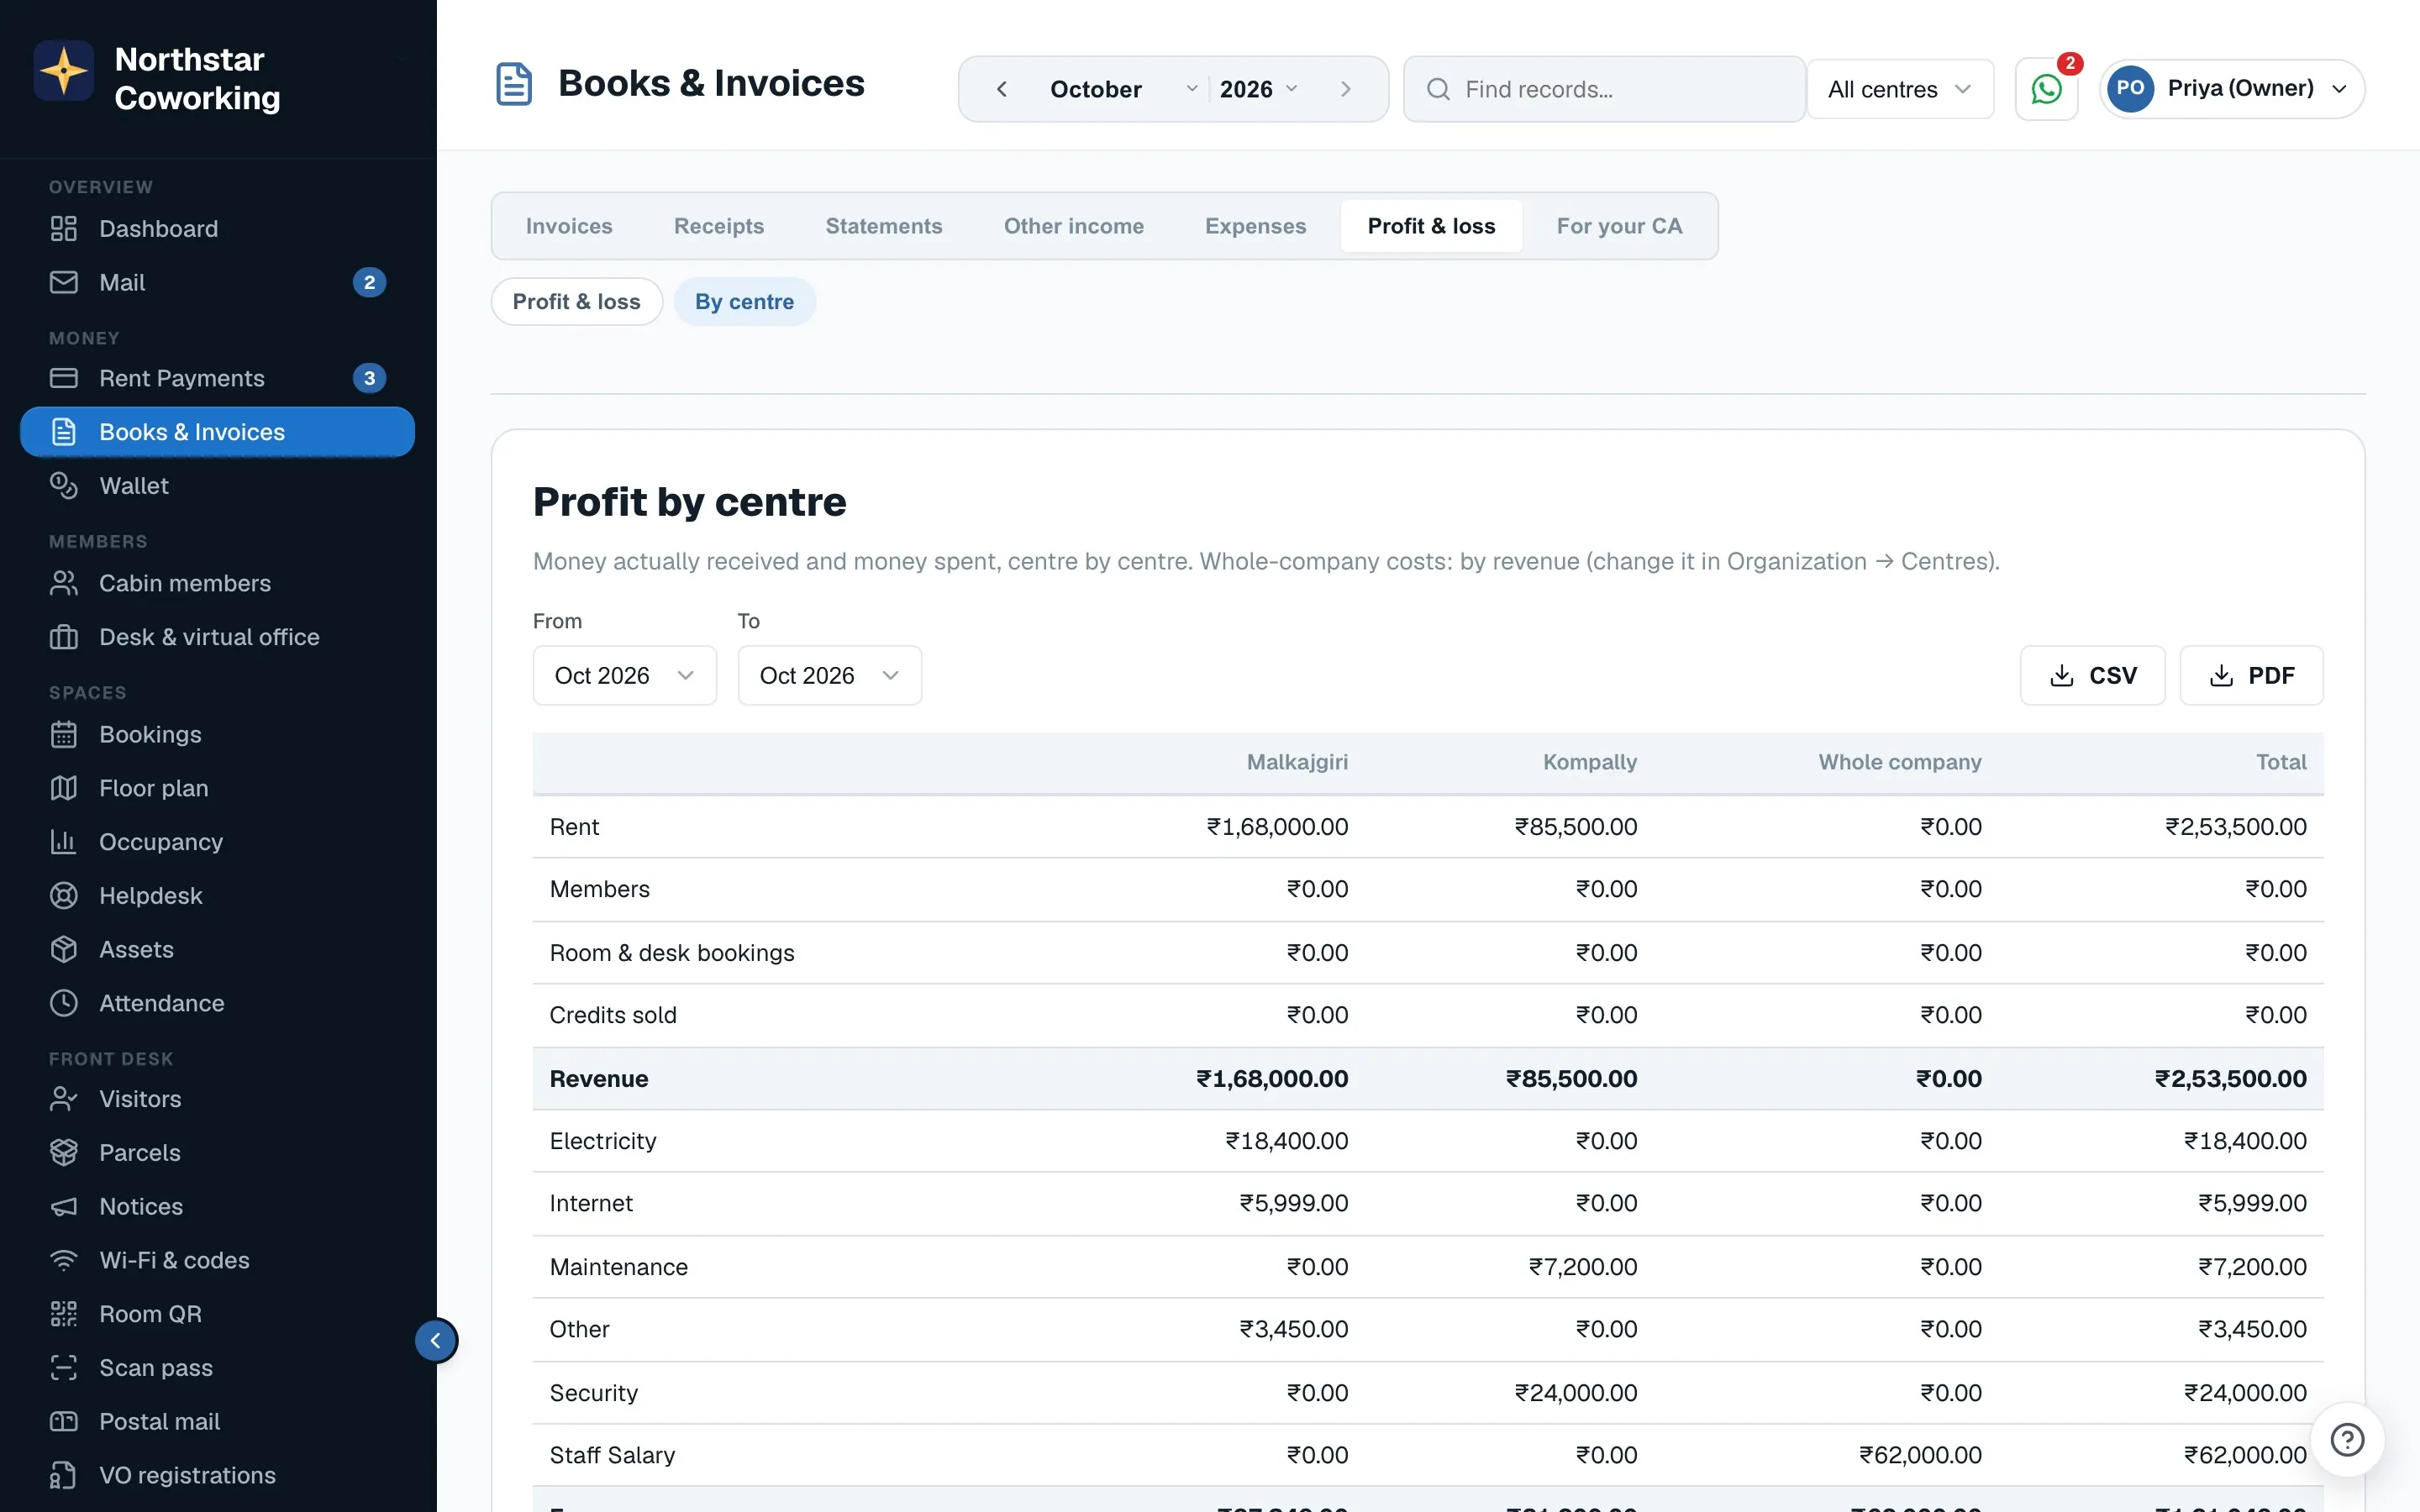This screenshot has width=2420, height=1512.
Task: Open Cabin members in the sidebar
Action: (x=217, y=583)
